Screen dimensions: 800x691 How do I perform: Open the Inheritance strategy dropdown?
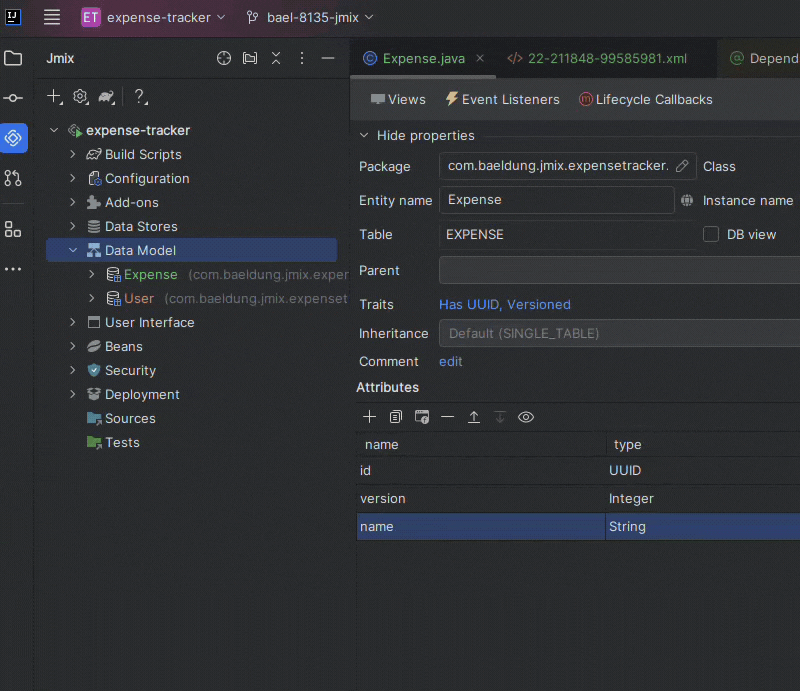coord(620,333)
